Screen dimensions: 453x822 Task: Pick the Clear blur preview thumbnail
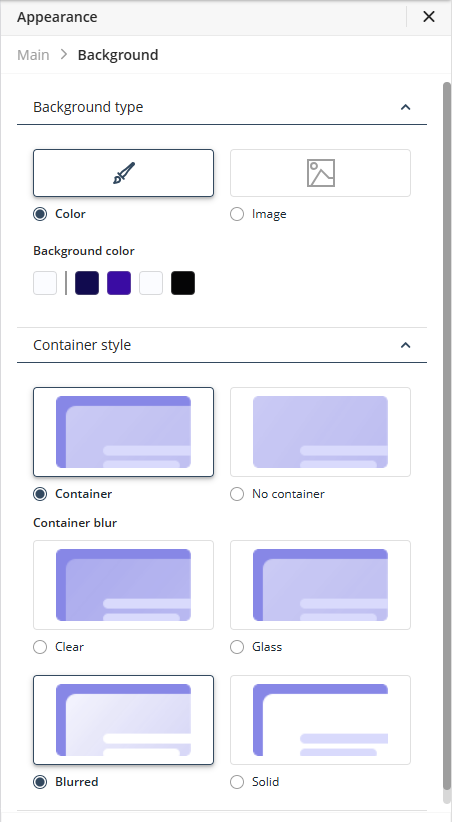coord(123,585)
